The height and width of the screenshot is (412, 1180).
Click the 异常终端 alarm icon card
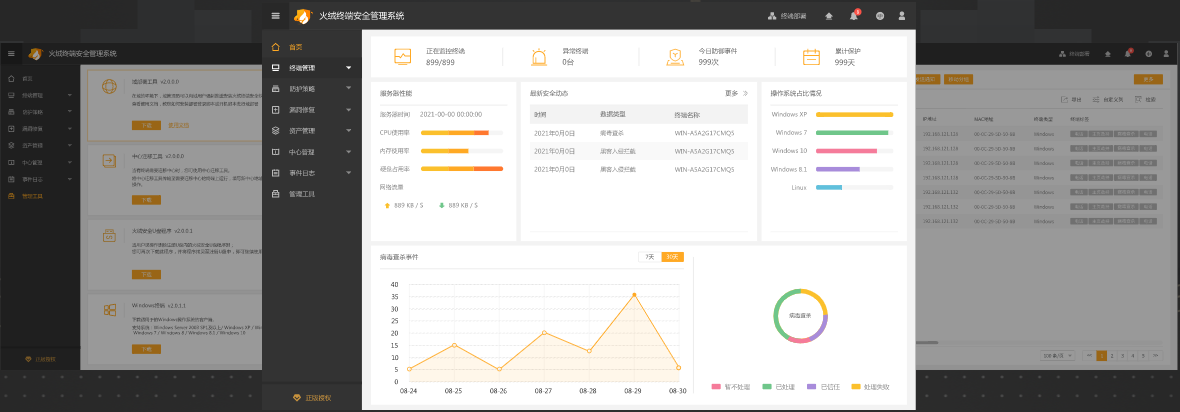tap(540, 57)
